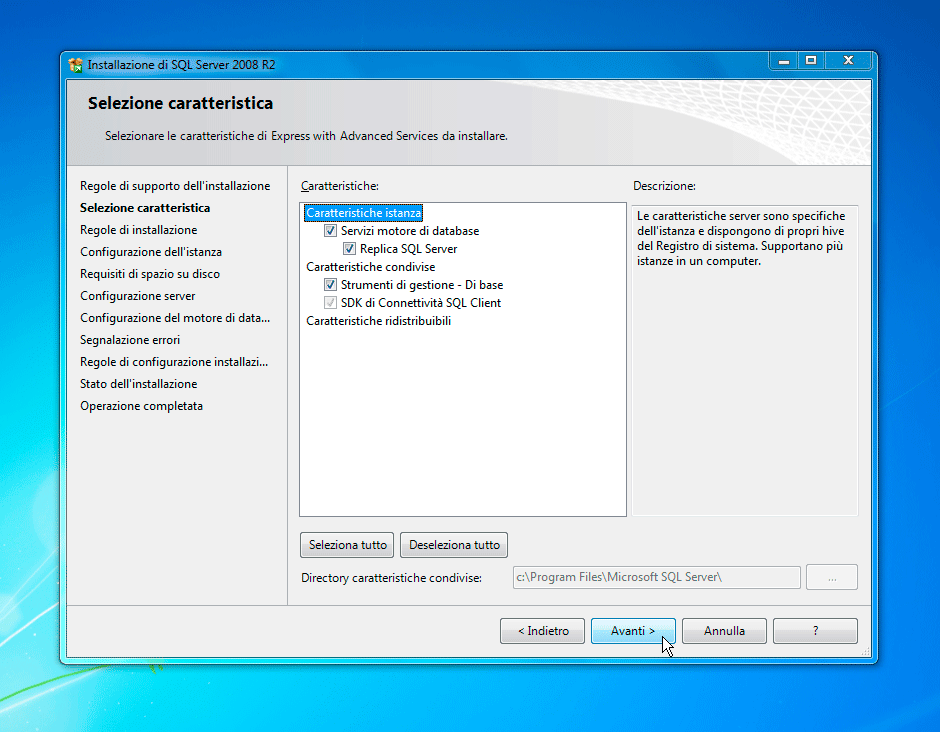The width and height of the screenshot is (940, 732).
Task: Open help with the question mark button
Action: [x=815, y=631]
